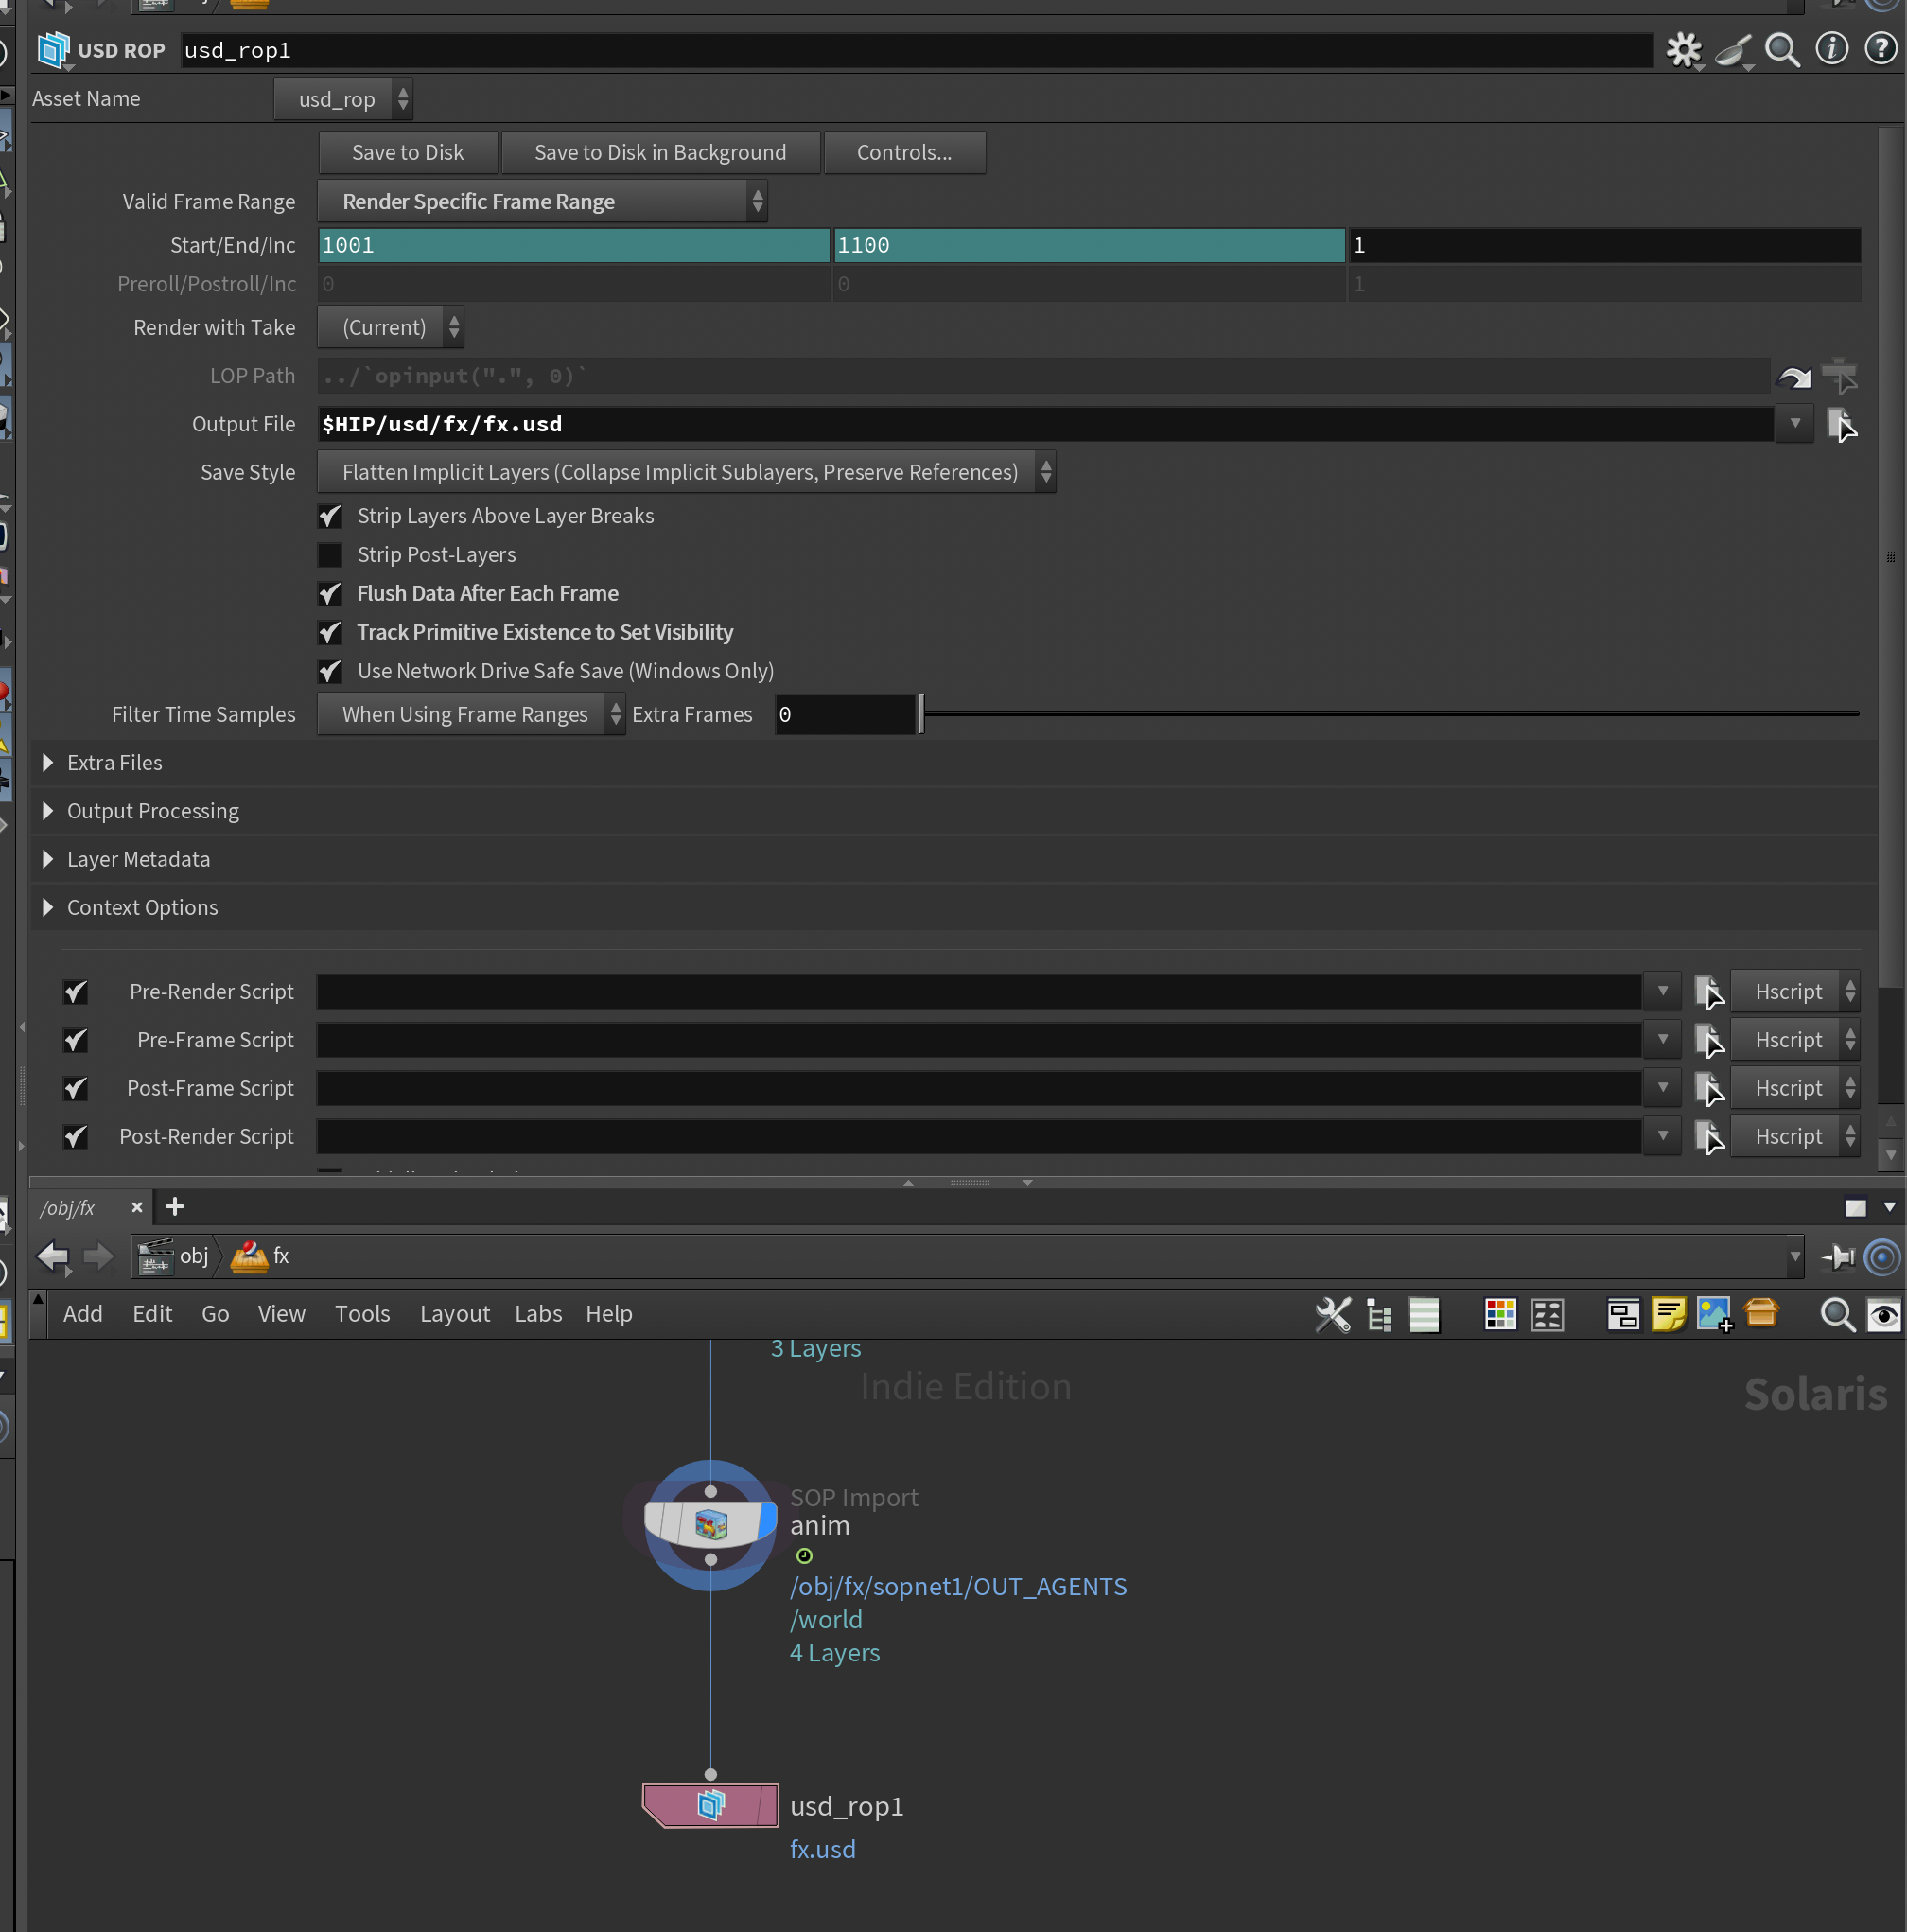The width and height of the screenshot is (1907, 1932).
Task: Enable Strip Post-Layers checkbox
Action: tap(330, 555)
